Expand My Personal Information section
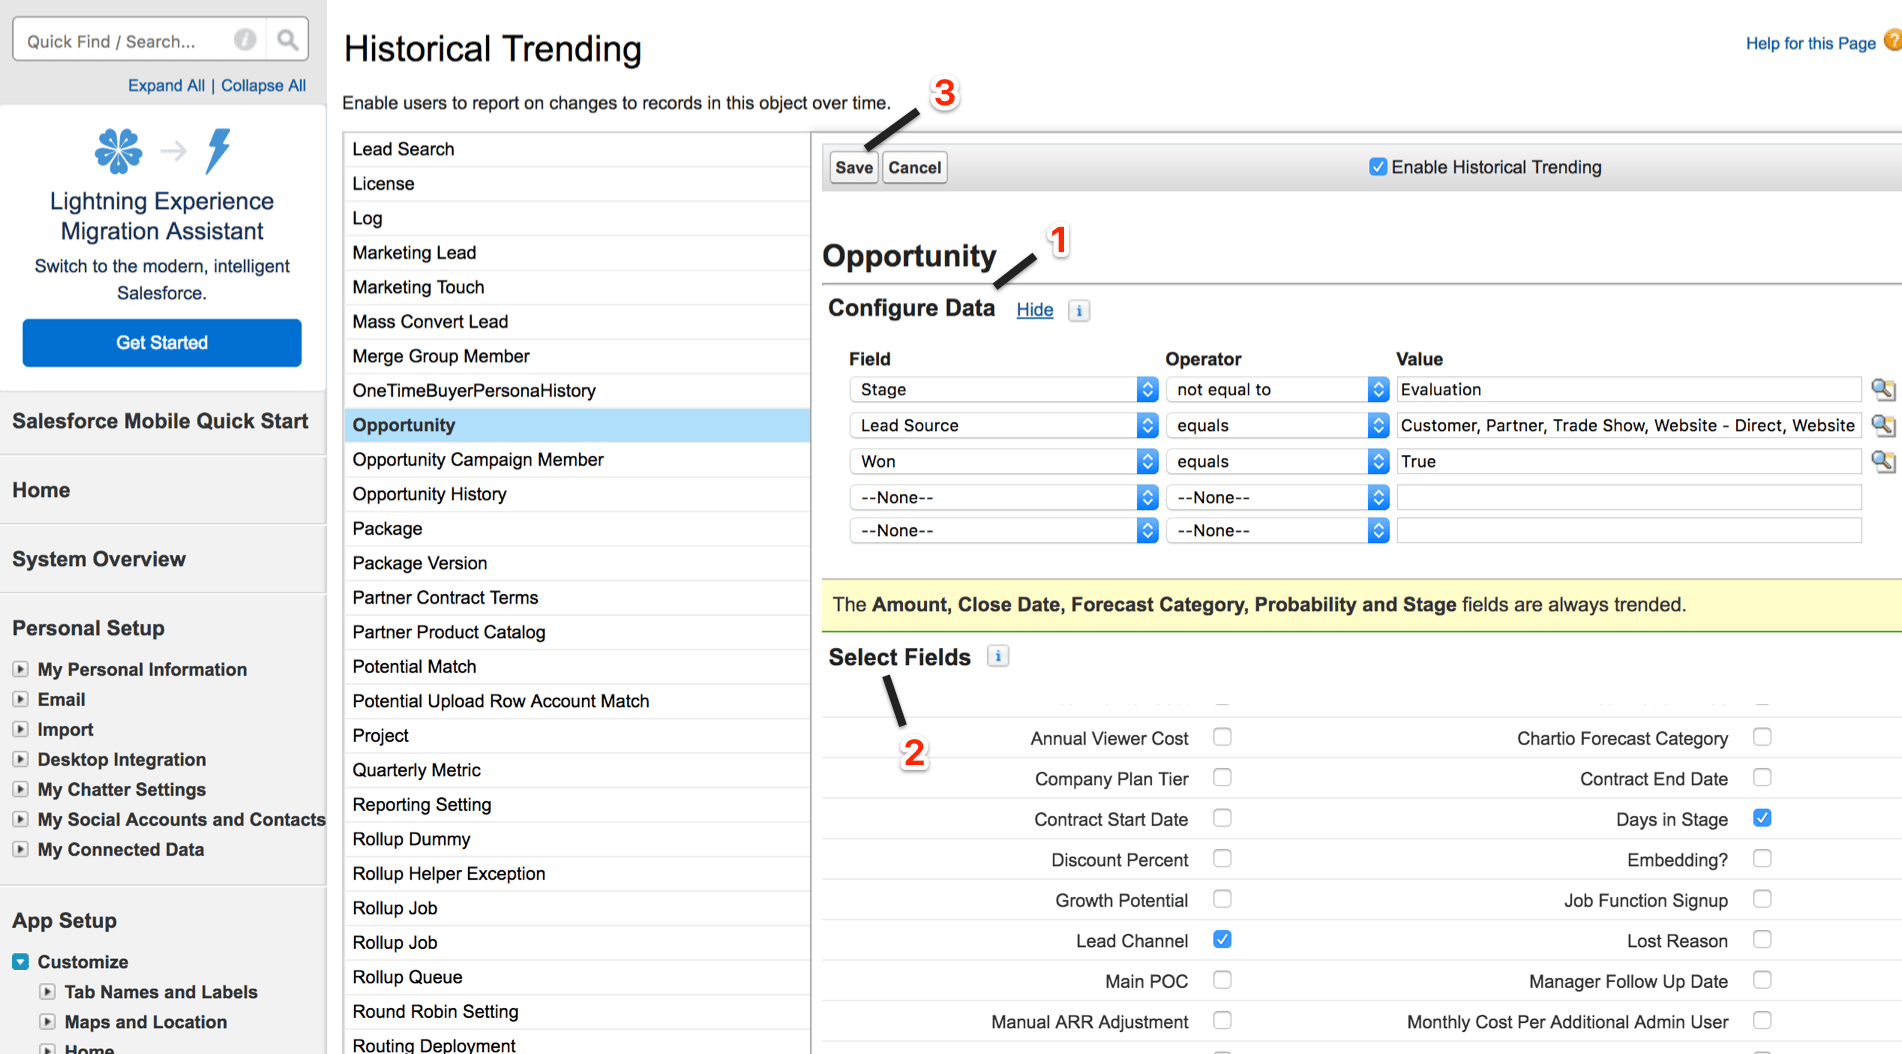Screen dimensions: 1902x1054 coord(20,669)
